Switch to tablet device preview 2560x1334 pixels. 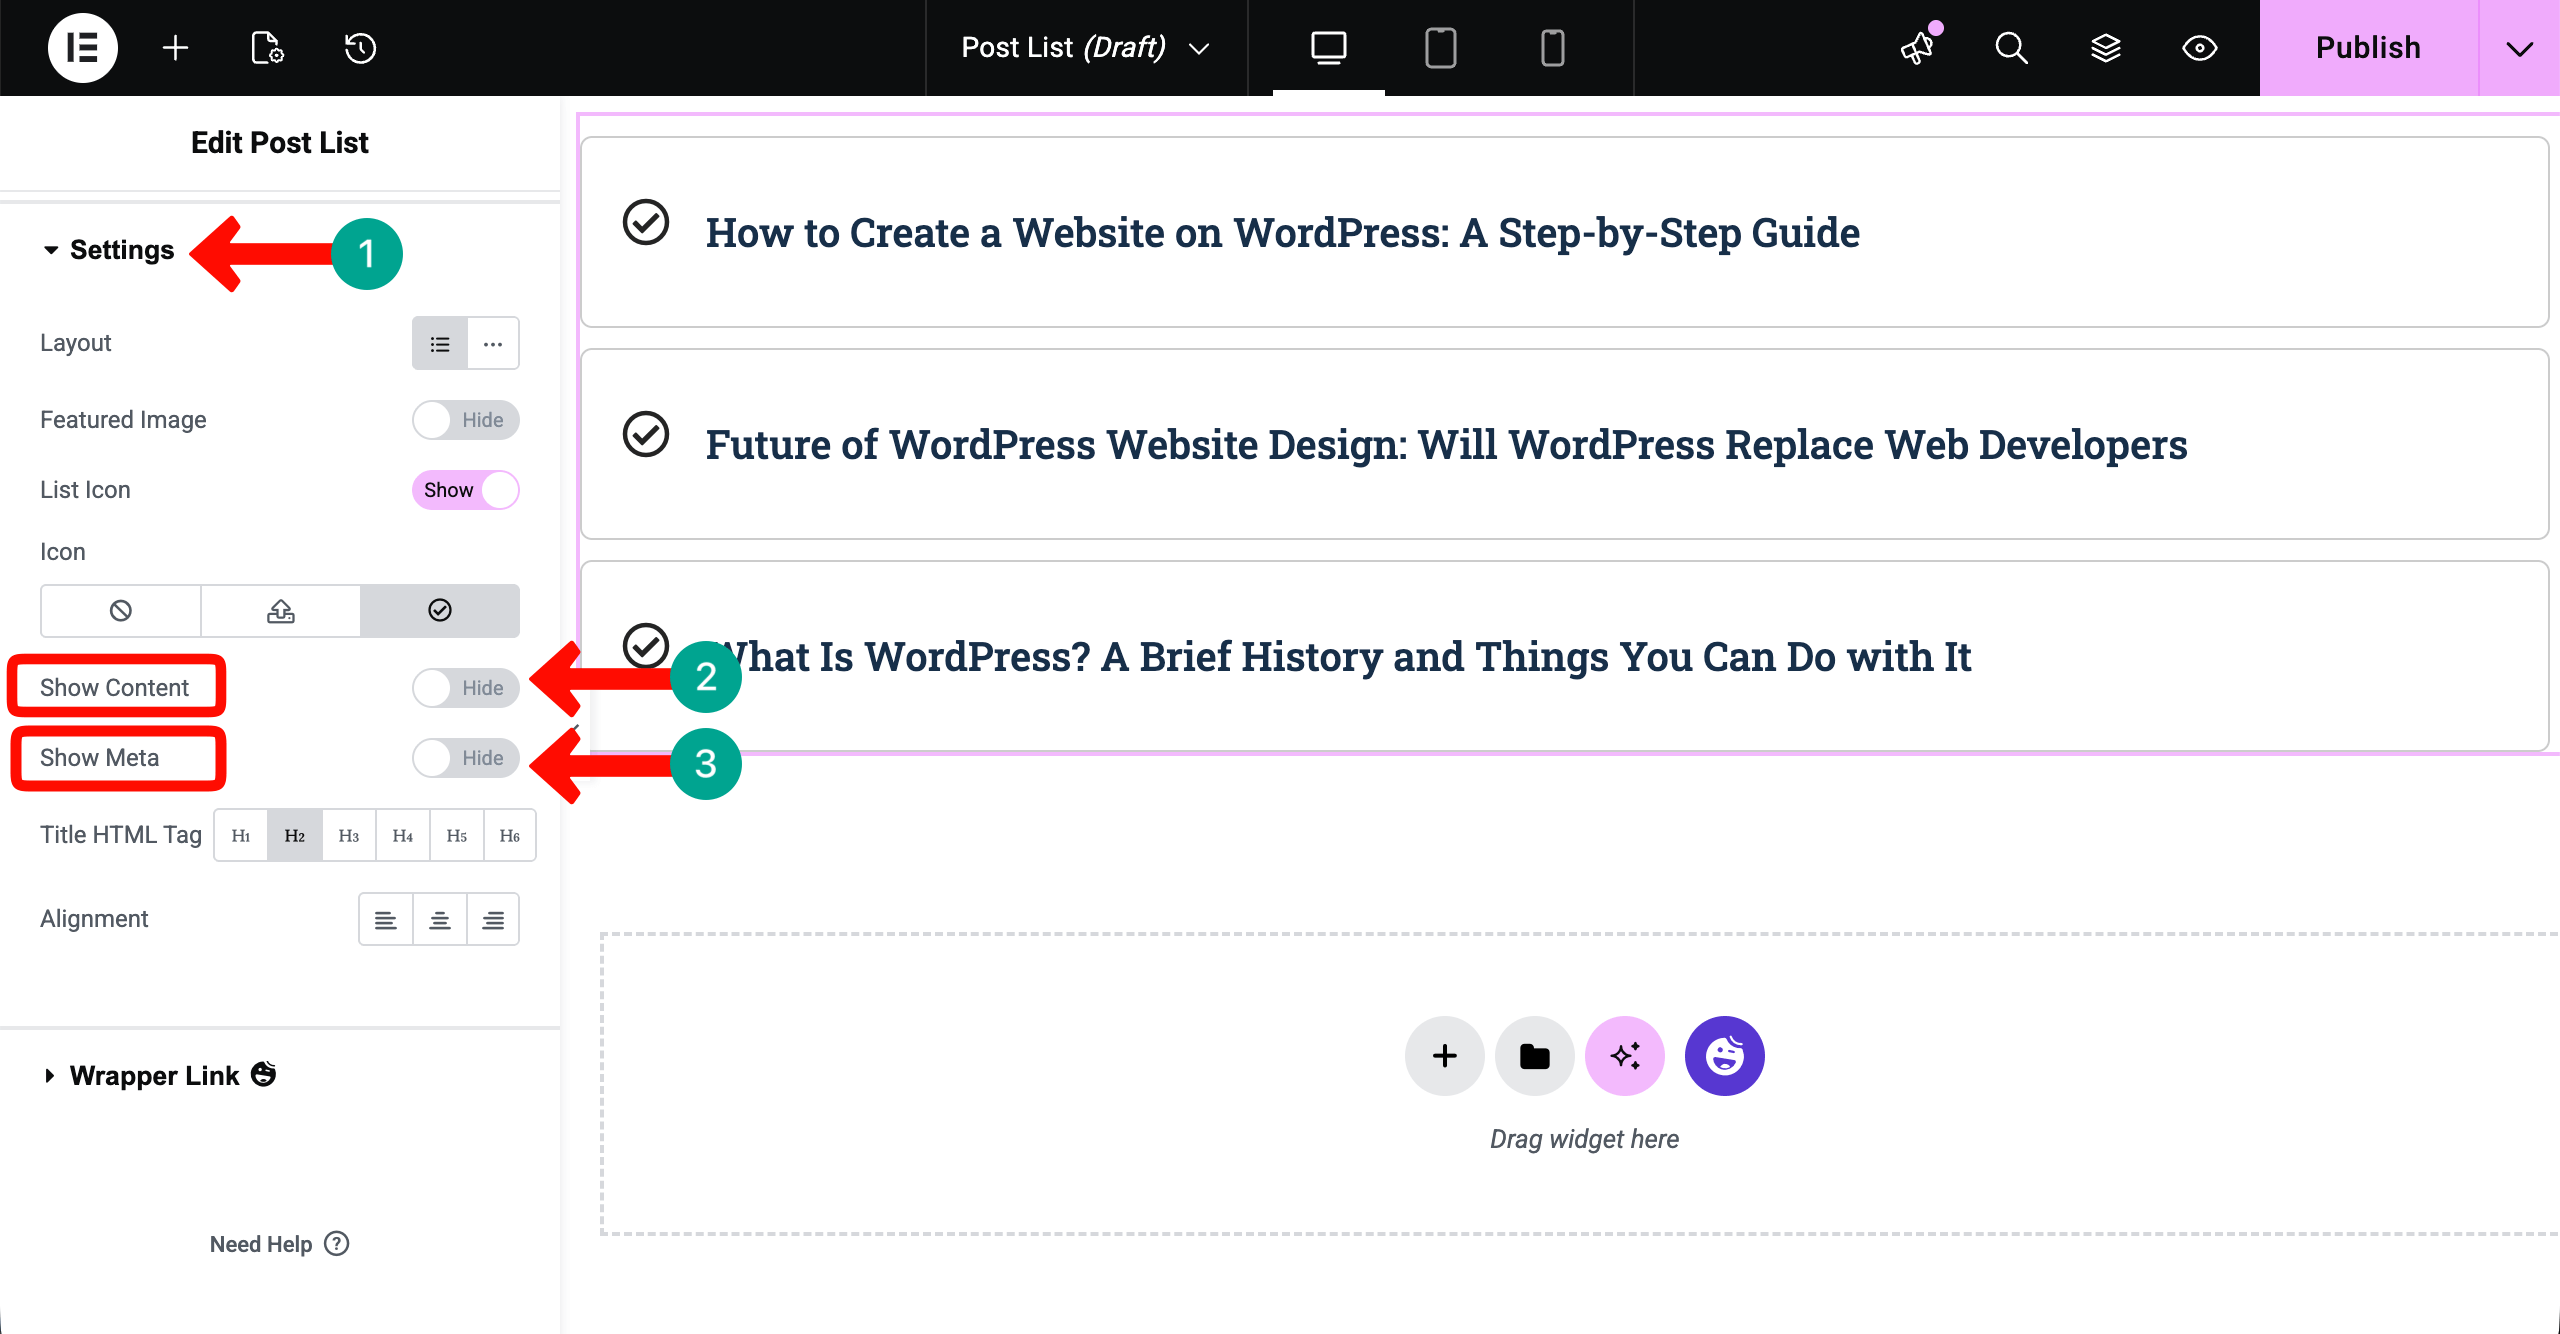tap(1440, 47)
